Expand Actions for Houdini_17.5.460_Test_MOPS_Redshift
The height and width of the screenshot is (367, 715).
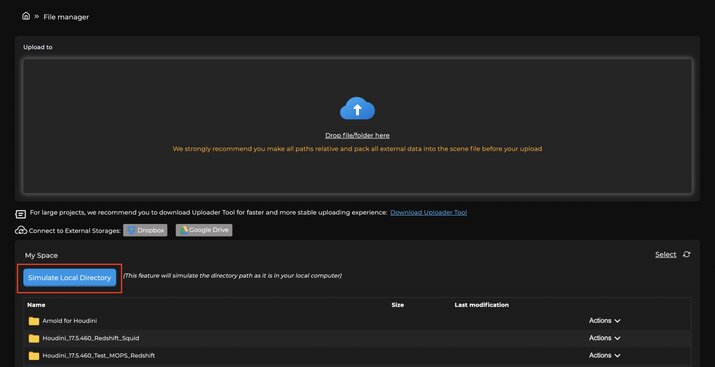(604, 355)
